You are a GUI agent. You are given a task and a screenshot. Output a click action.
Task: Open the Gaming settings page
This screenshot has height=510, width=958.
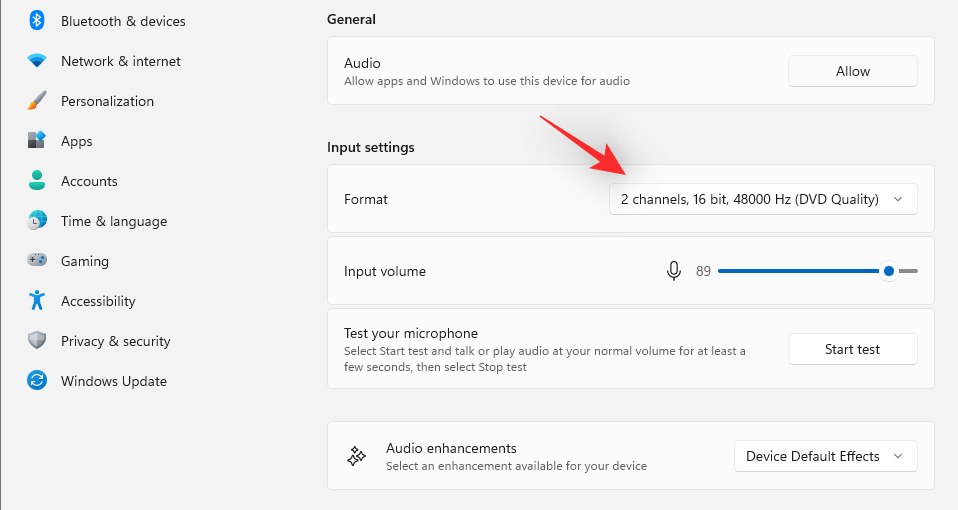tap(85, 261)
